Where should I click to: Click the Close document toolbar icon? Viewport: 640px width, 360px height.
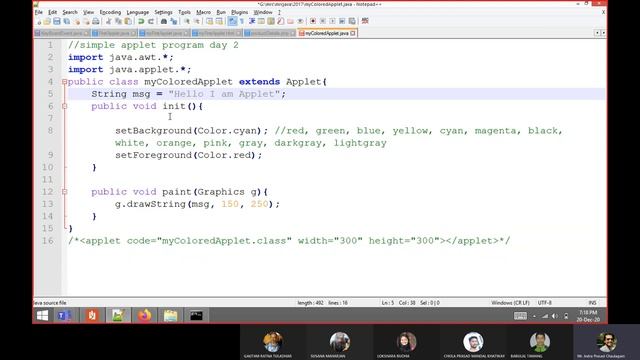click(x=77, y=21)
